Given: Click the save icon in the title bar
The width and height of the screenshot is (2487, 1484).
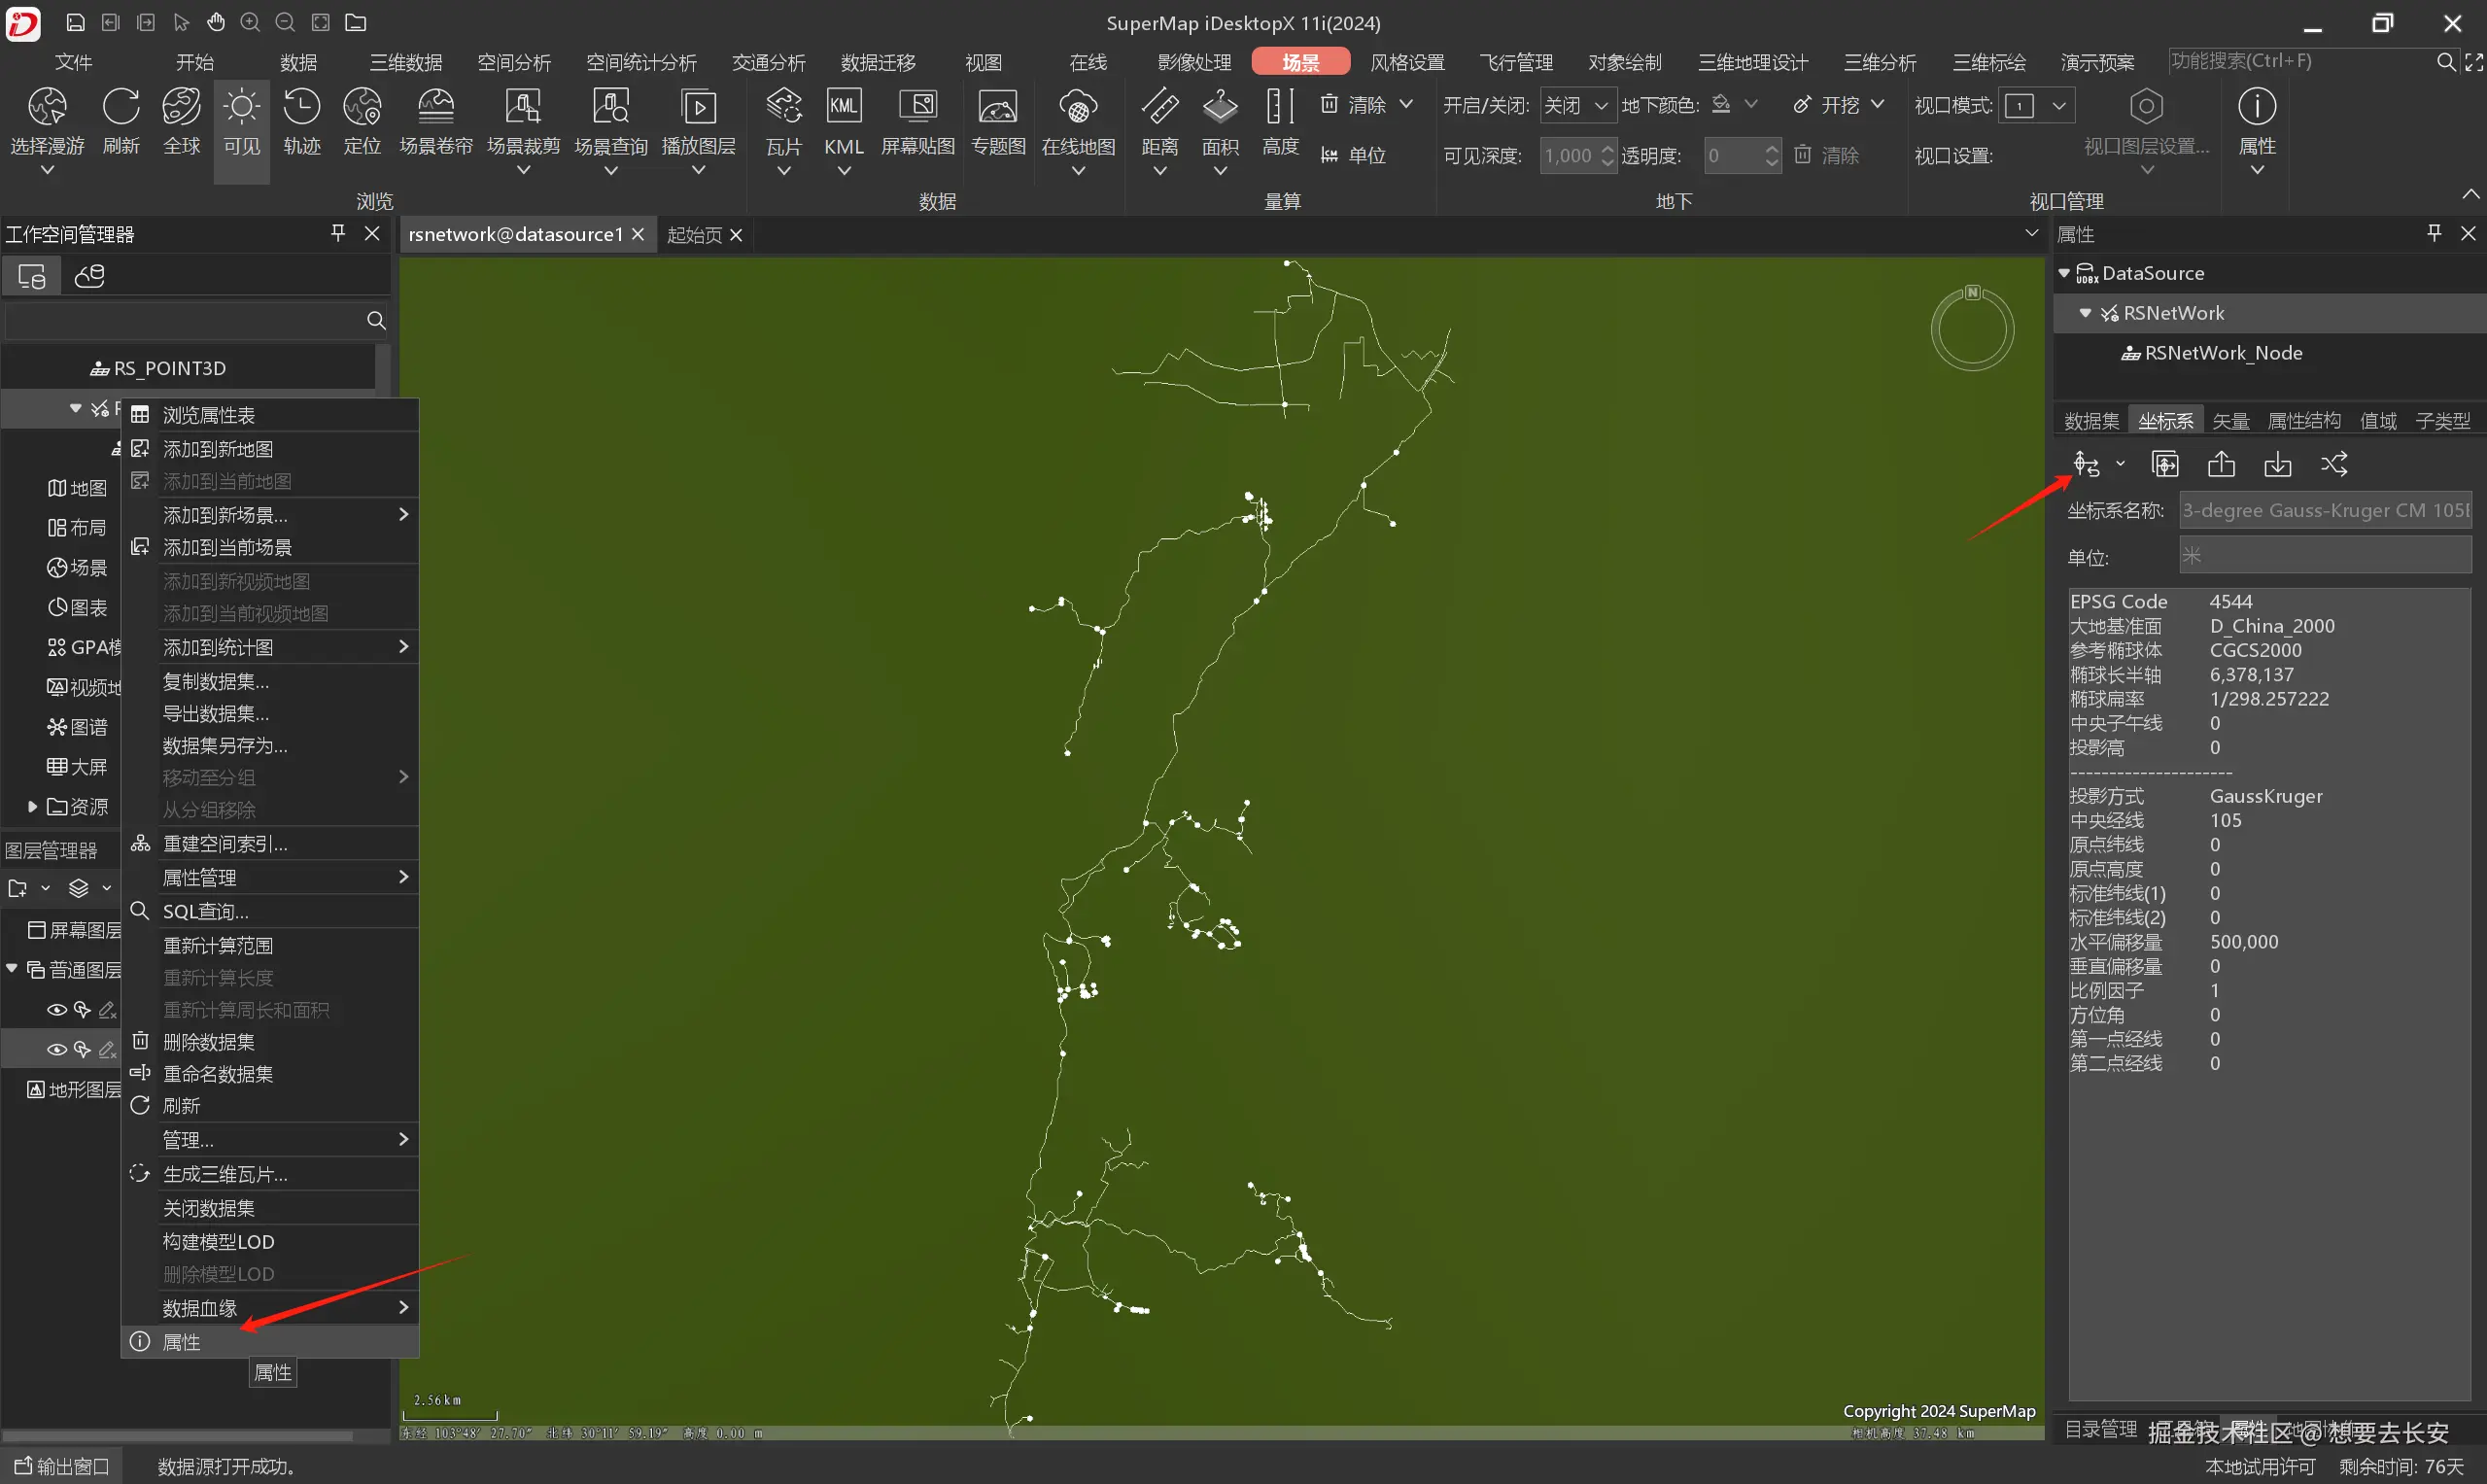Looking at the screenshot, I should (x=75, y=22).
